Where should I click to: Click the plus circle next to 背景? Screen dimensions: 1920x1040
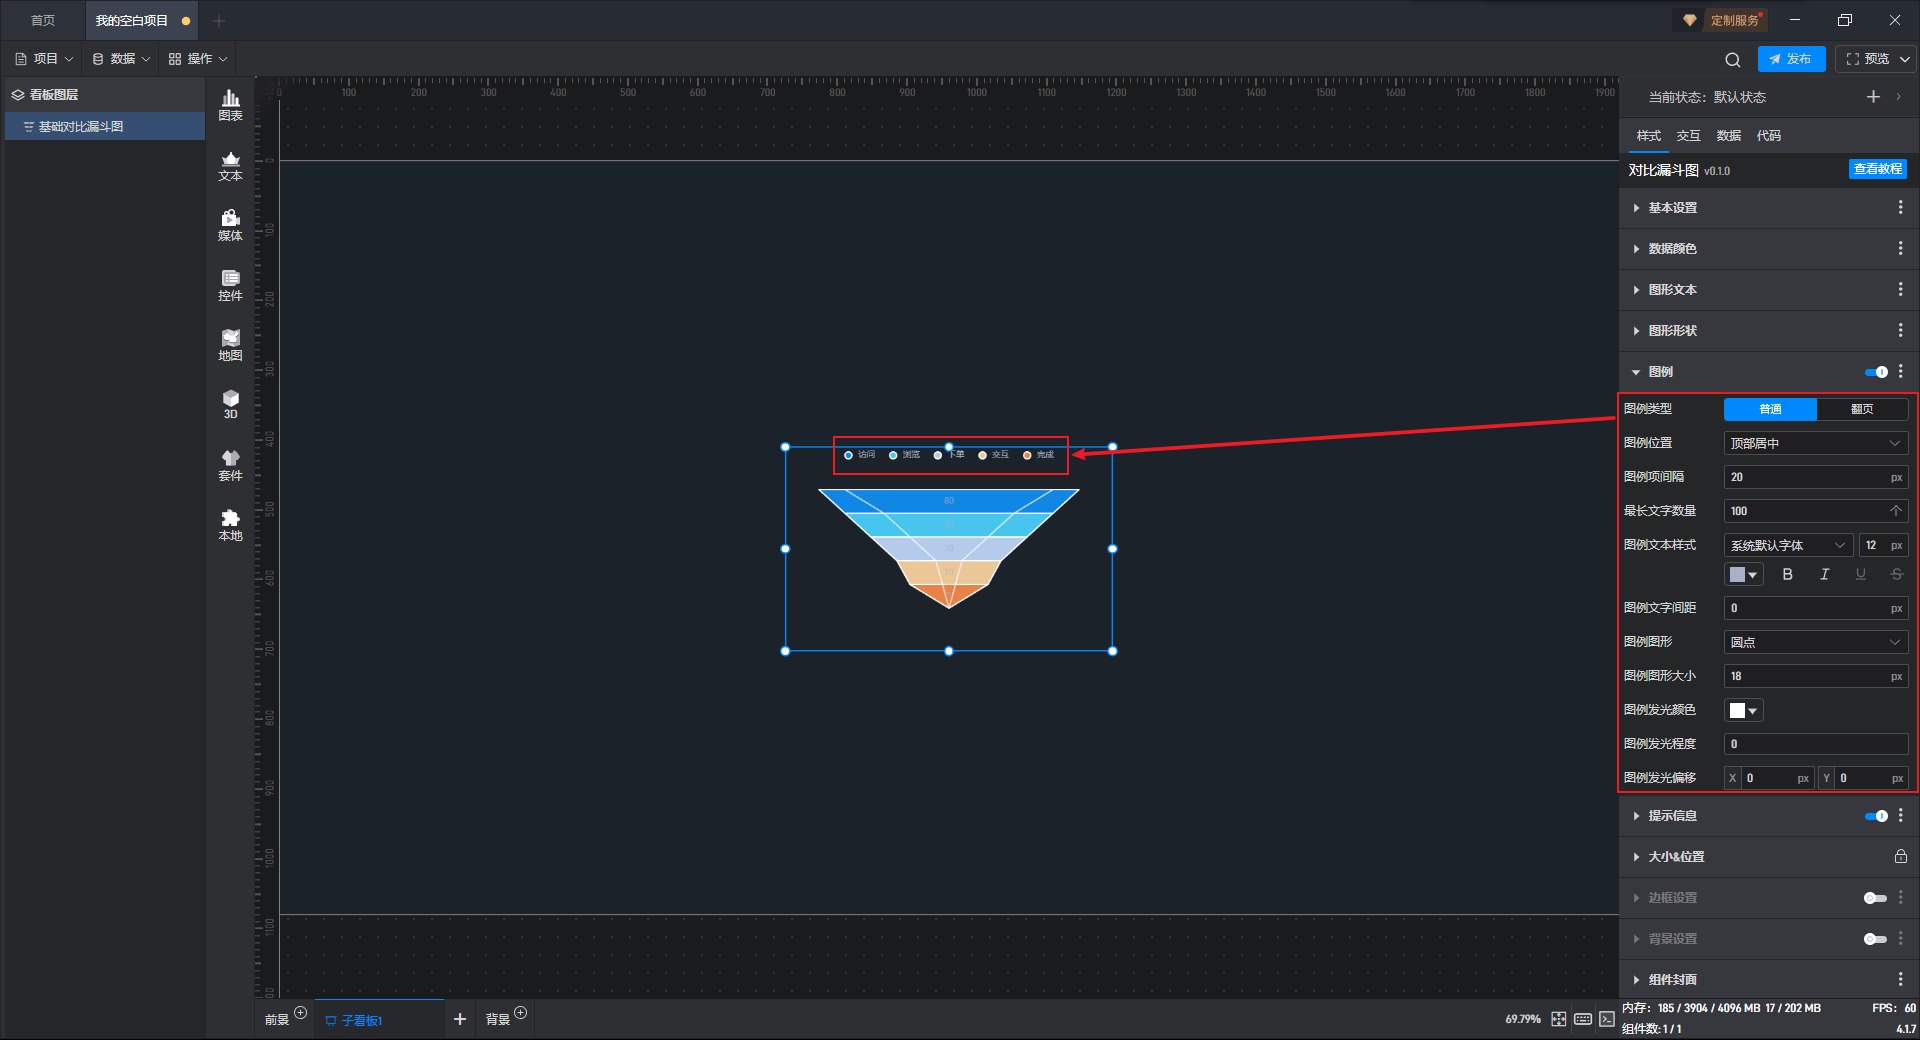point(520,1013)
